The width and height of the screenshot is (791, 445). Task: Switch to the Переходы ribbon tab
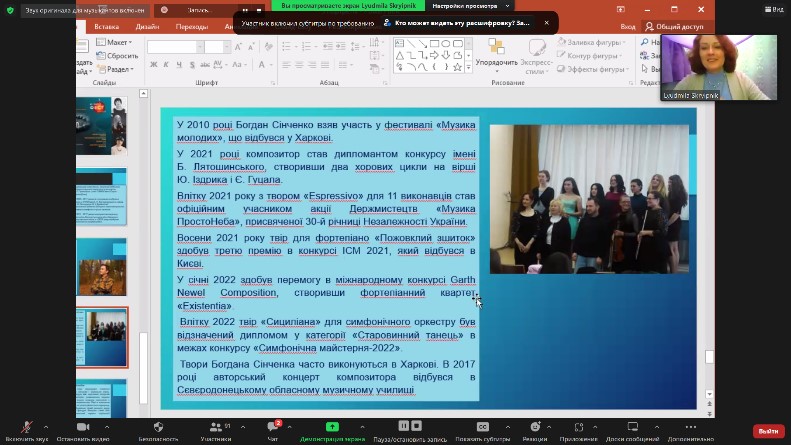(x=192, y=26)
